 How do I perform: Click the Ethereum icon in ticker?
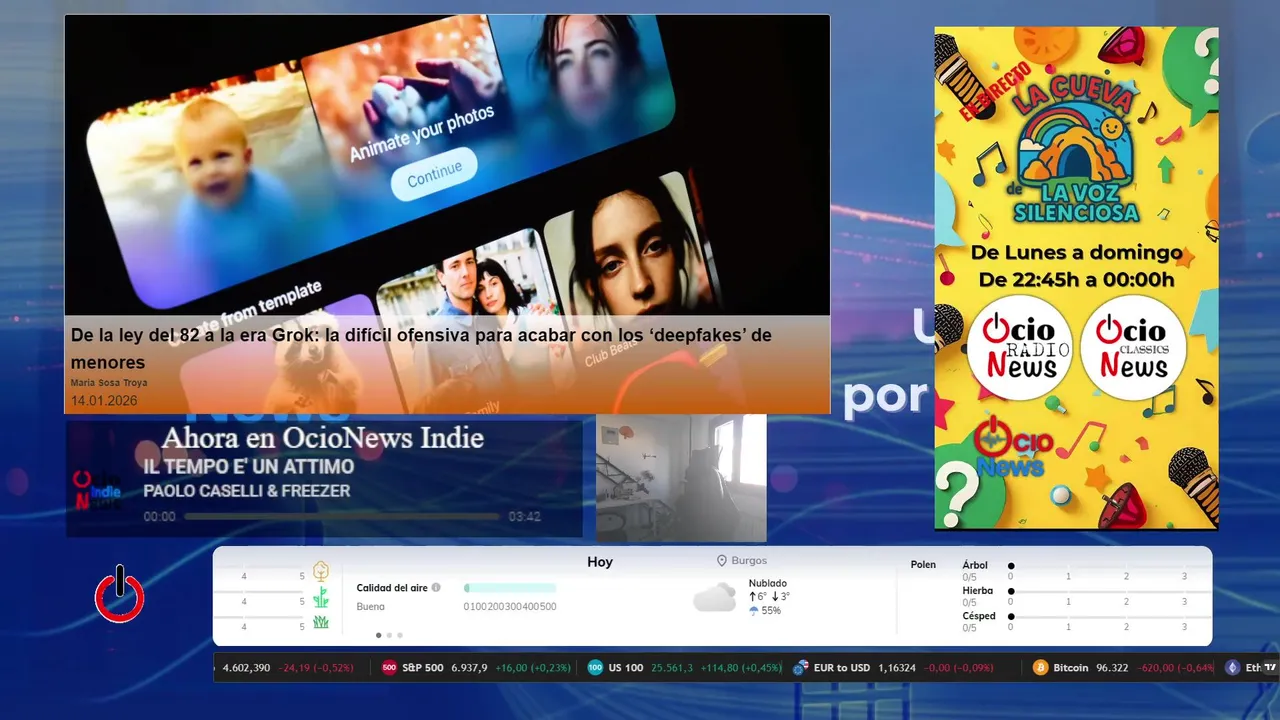coord(1232,667)
